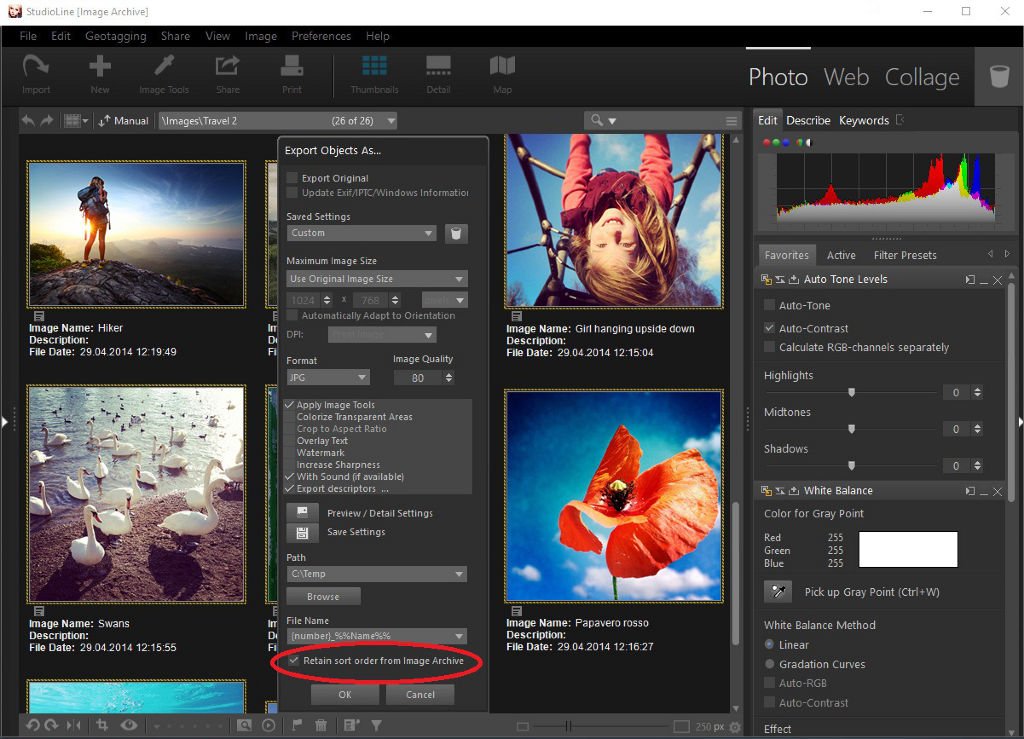Click the Manual sort order button
The image size is (1024, 739).
click(x=123, y=121)
